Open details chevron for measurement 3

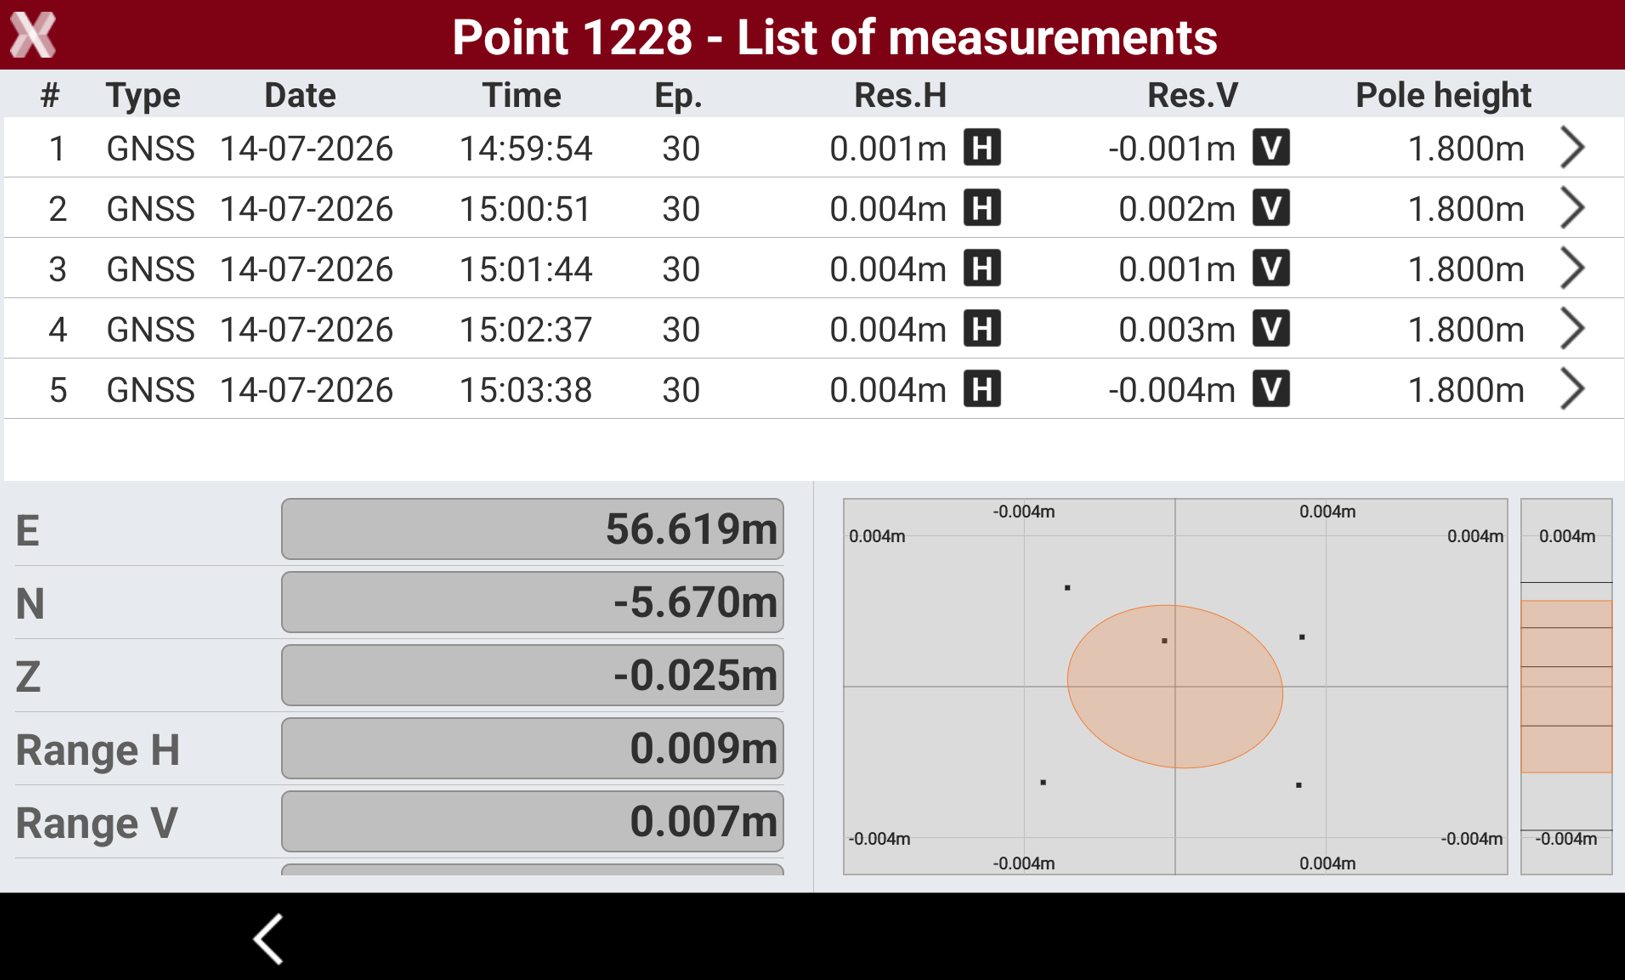(1572, 269)
